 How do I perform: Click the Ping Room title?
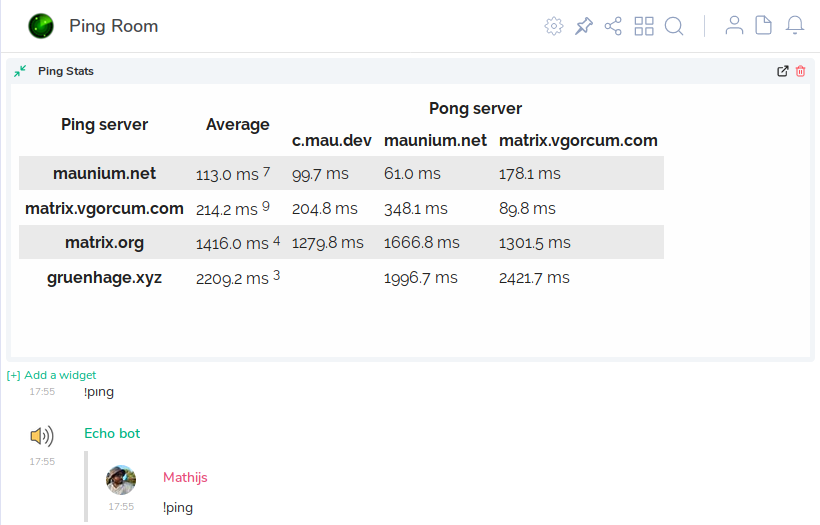click(113, 26)
